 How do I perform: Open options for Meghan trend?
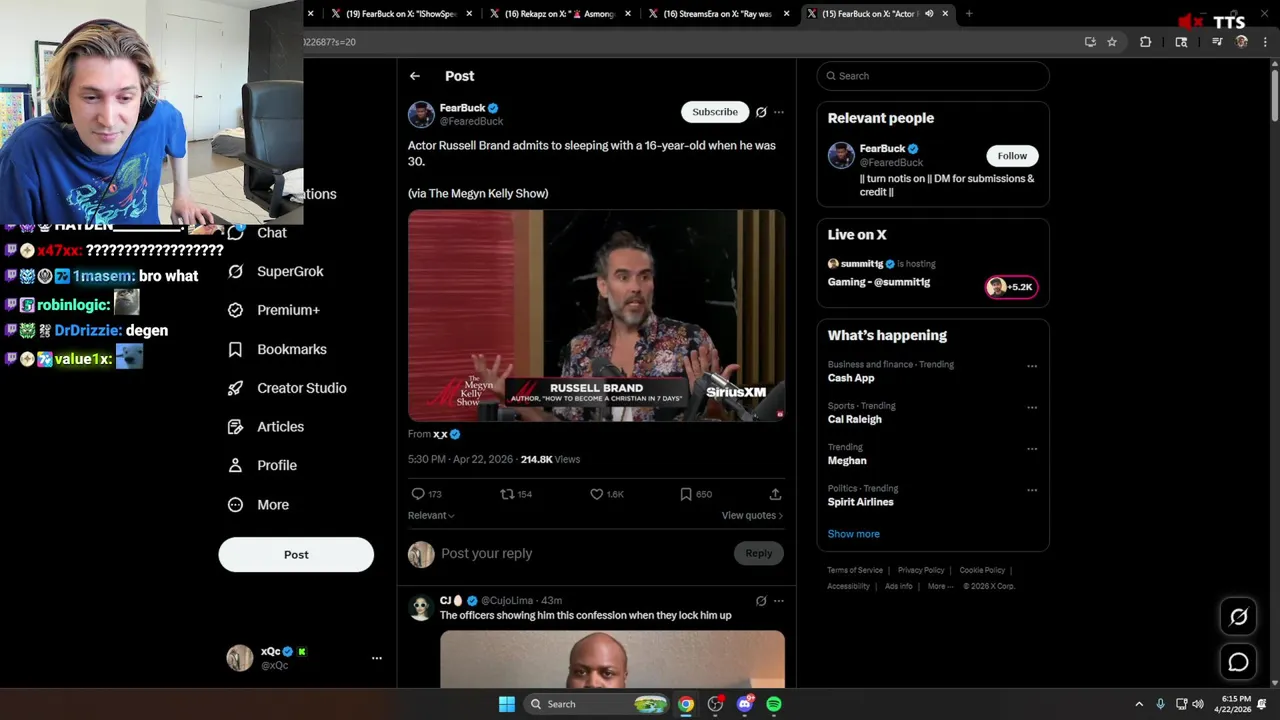(x=1032, y=449)
